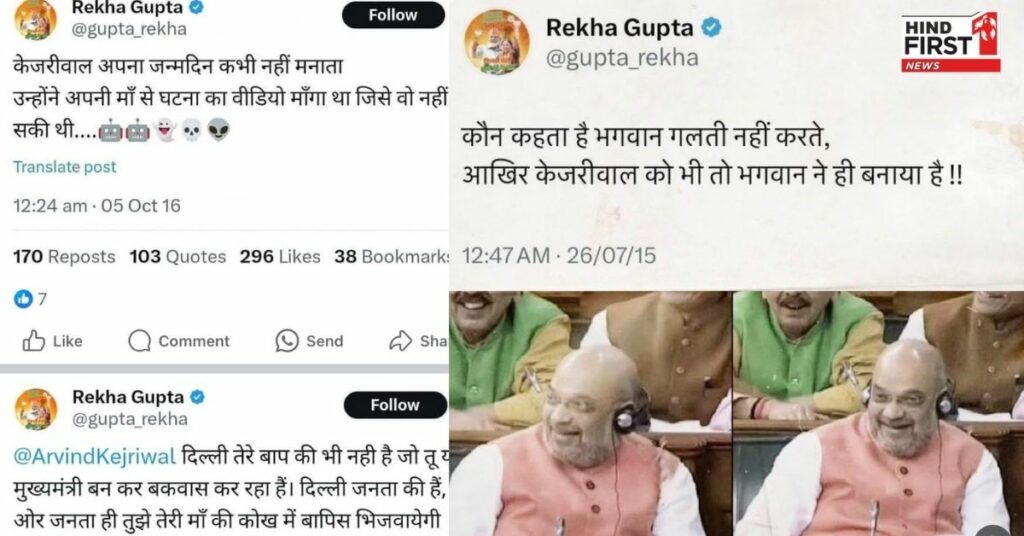
Task: View the 296 Likes list
Action: [280, 257]
